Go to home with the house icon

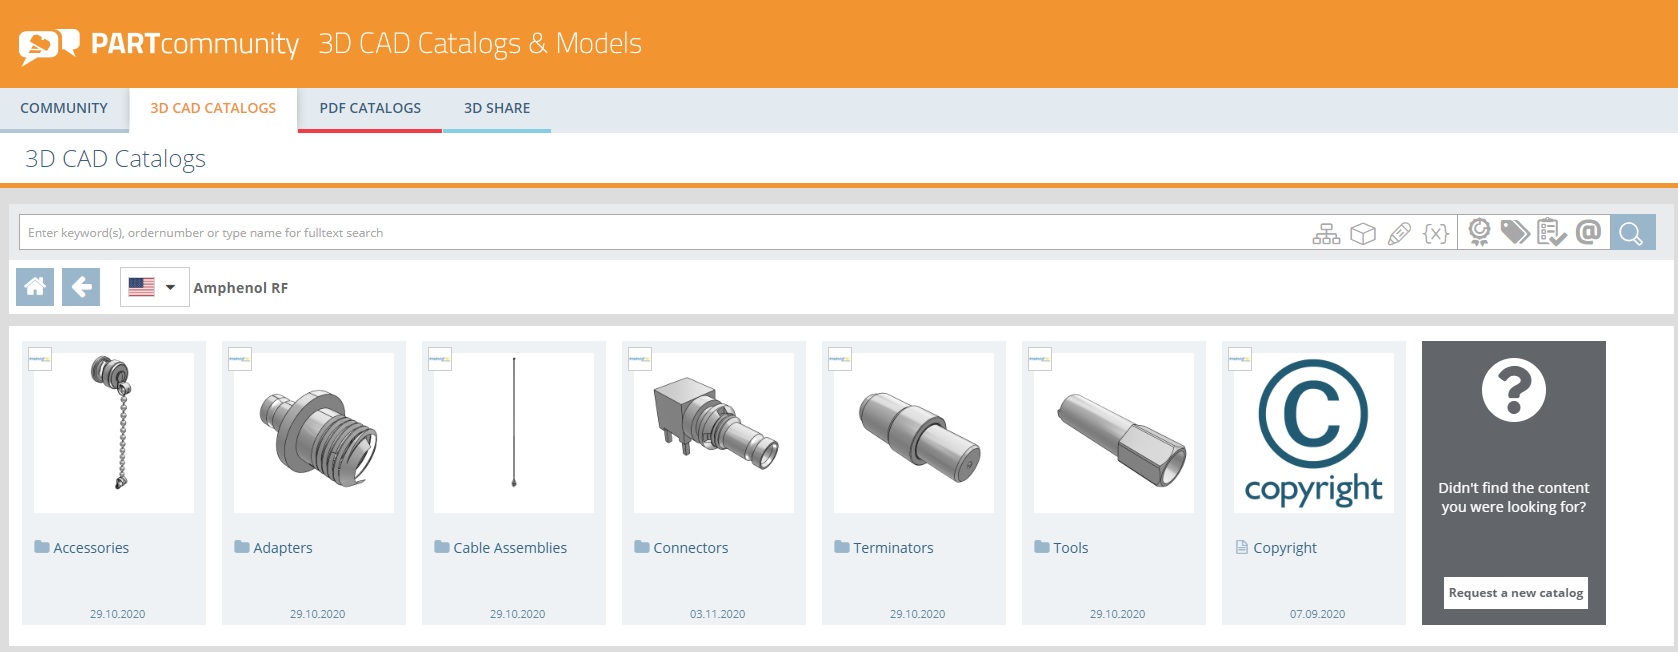click(35, 287)
